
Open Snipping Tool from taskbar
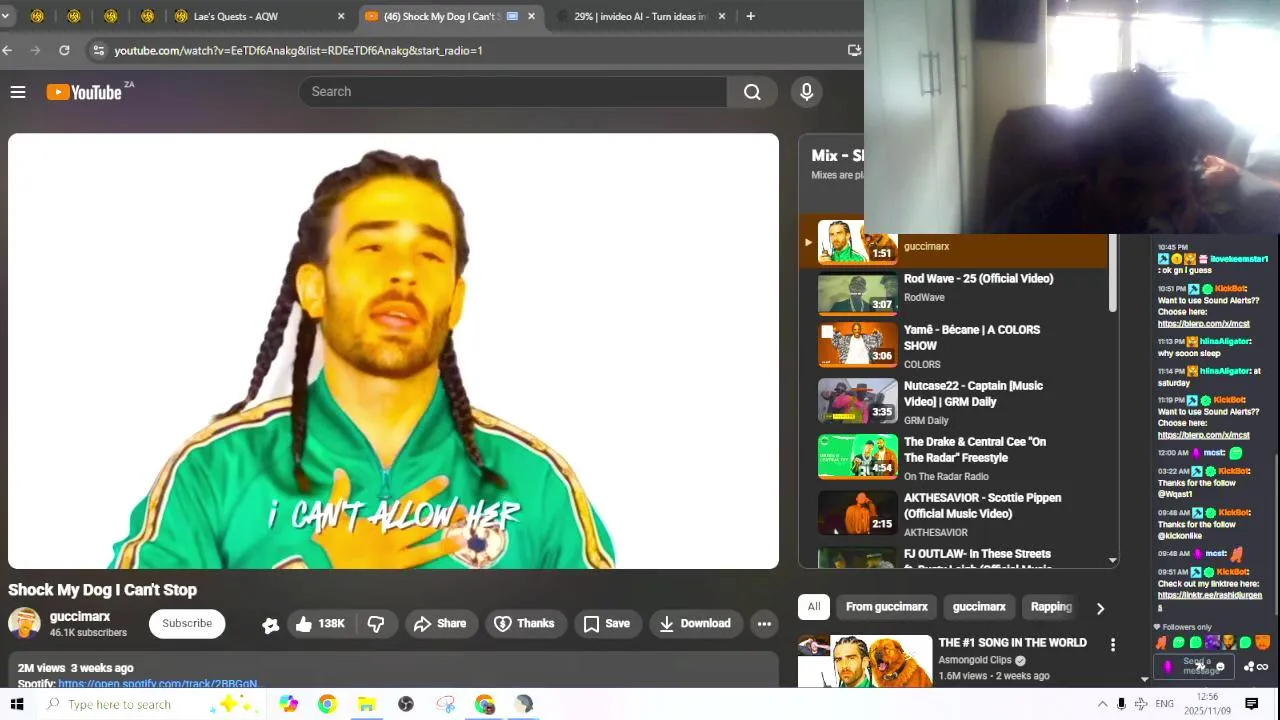click(x=446, y=704)
